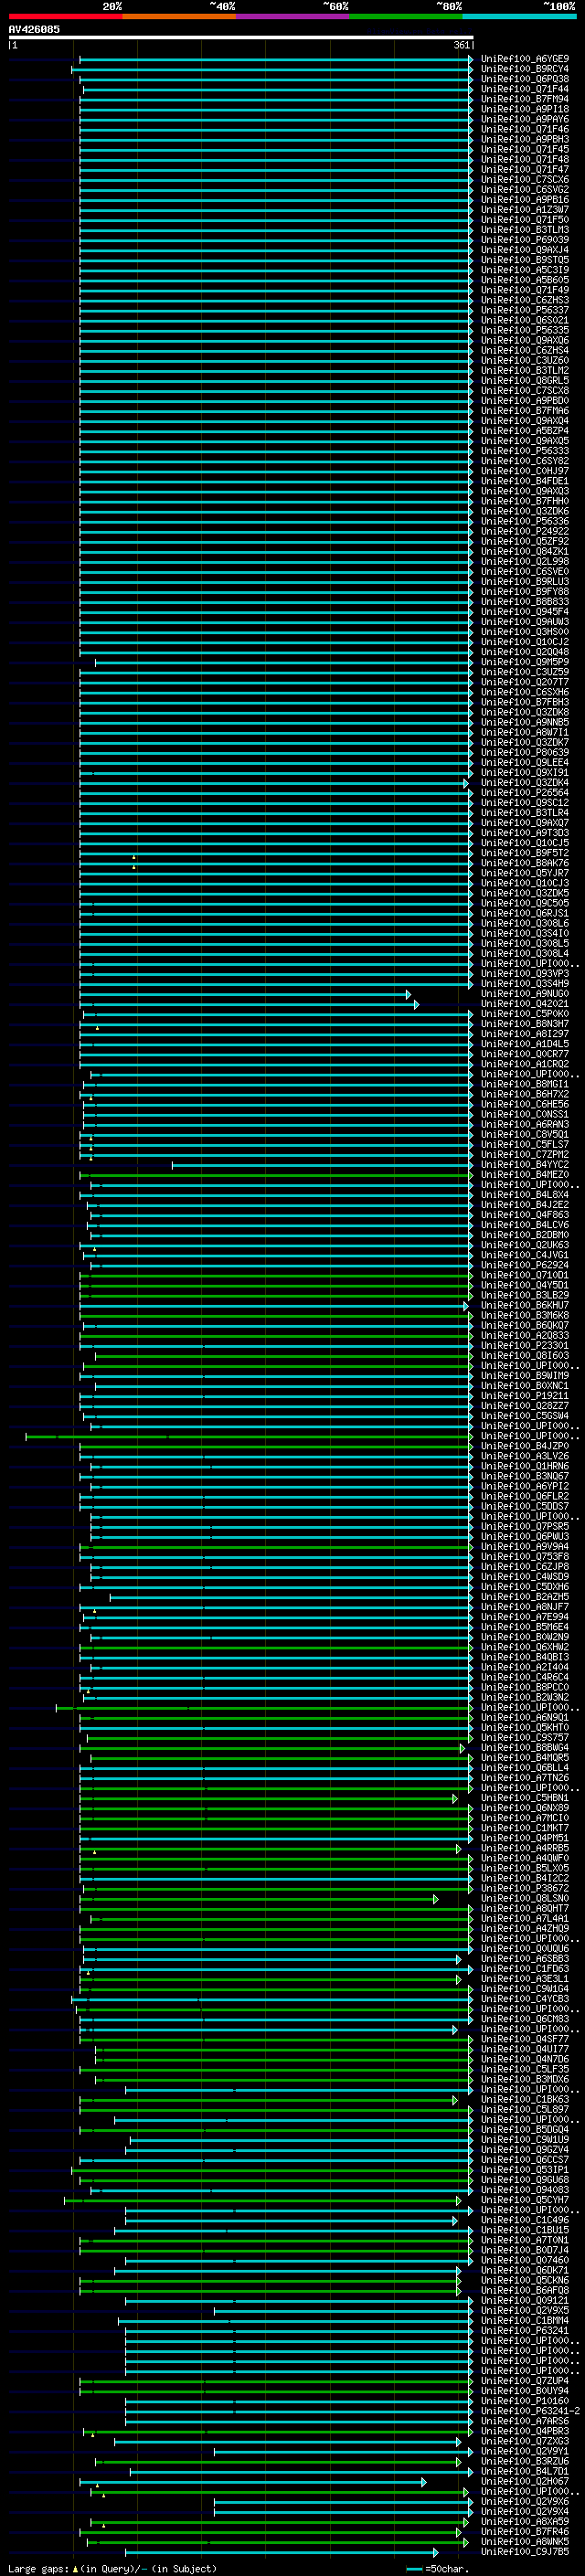Screen dimensions: 585x2576
Task: Click the orange ~40% legend segment
Action: (x=178, y=16)
